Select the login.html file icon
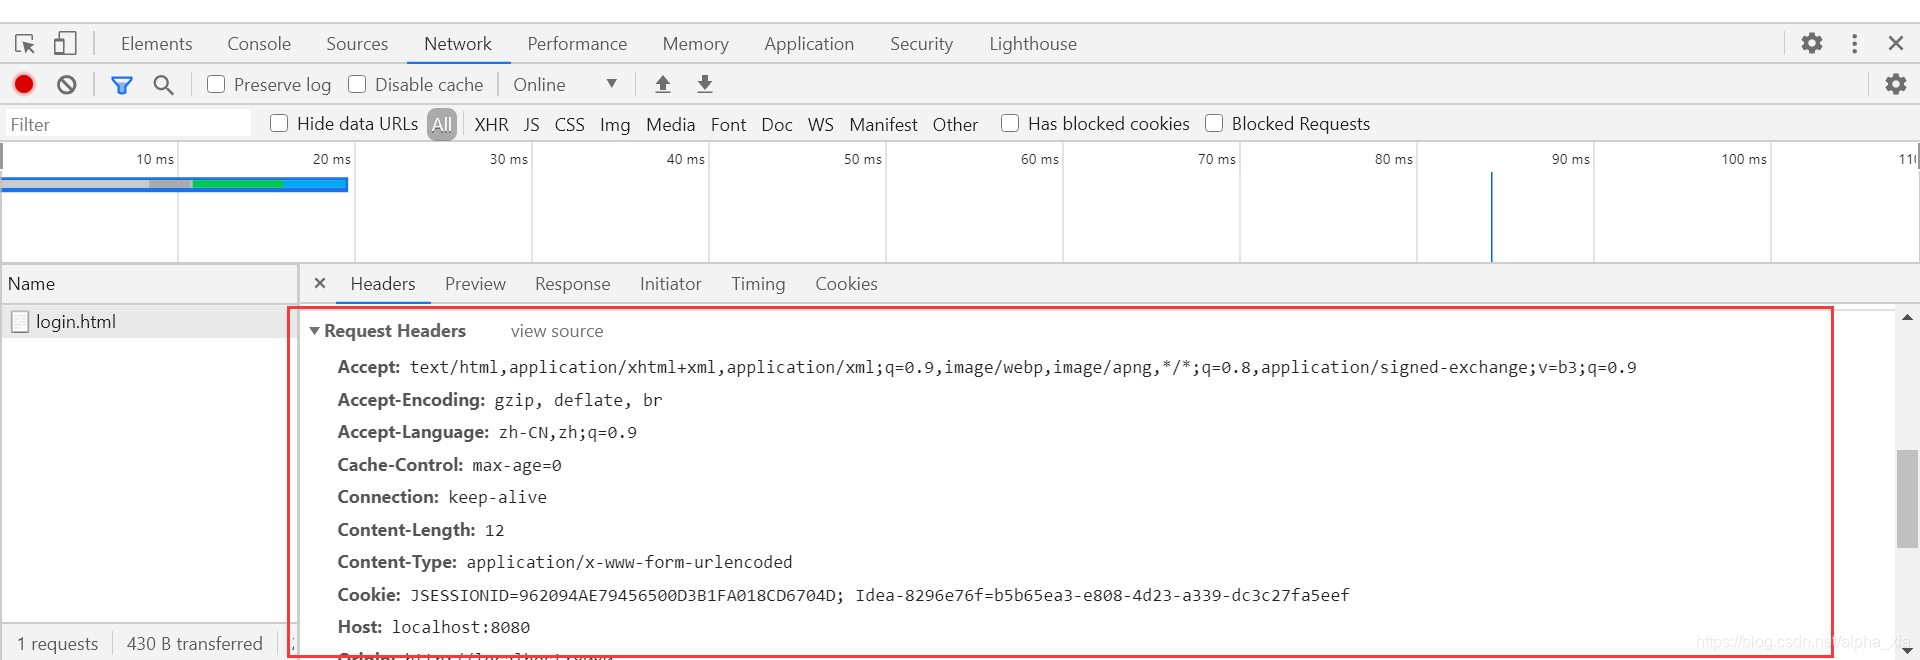Image resolution: width=1920 pixels, height=660 pixels. pos(19,322)
